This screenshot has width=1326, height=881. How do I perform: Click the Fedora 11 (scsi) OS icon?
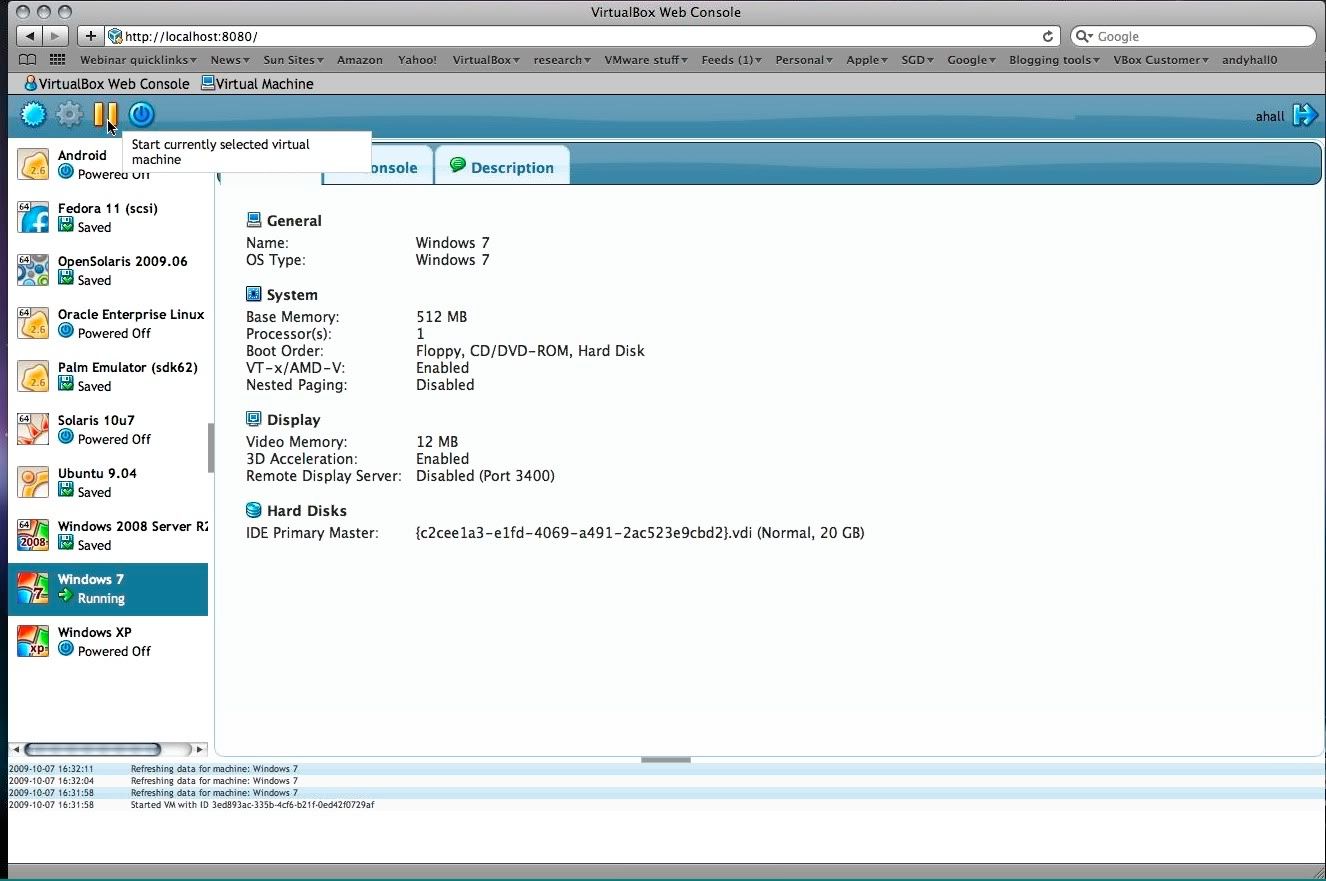(x=33, y=217)
